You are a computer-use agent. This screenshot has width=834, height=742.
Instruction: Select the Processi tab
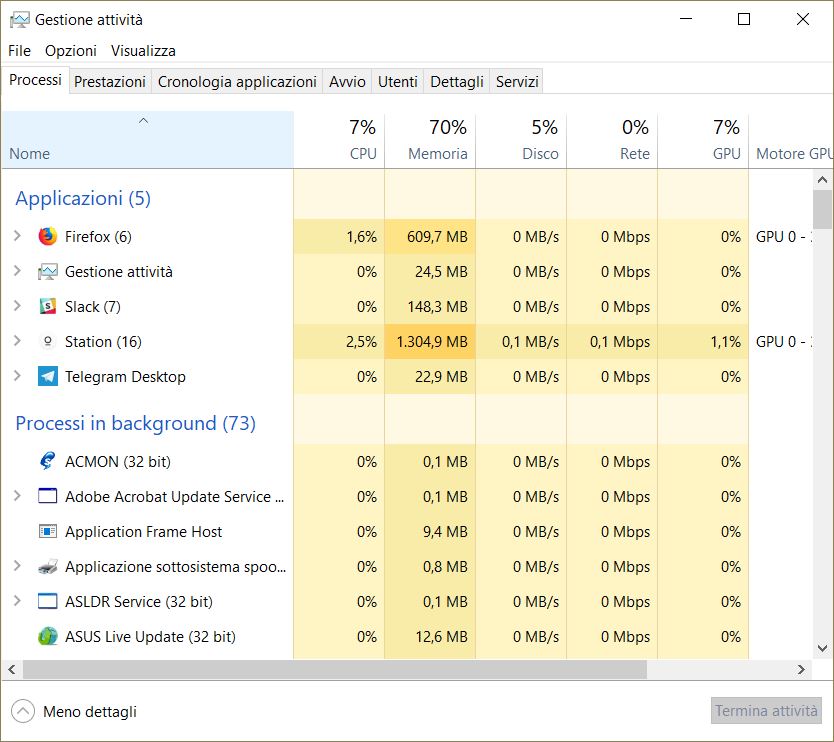coord(35,80)
